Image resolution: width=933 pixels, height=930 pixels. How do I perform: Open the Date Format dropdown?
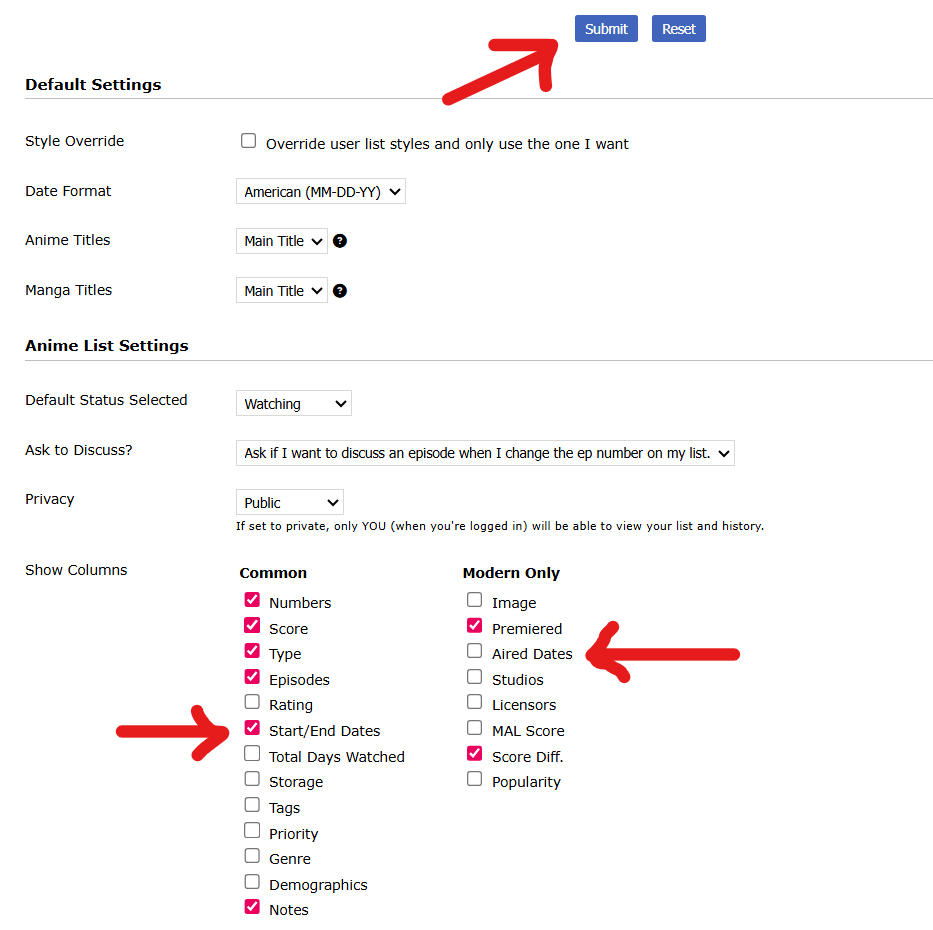[x=320, y=191]
